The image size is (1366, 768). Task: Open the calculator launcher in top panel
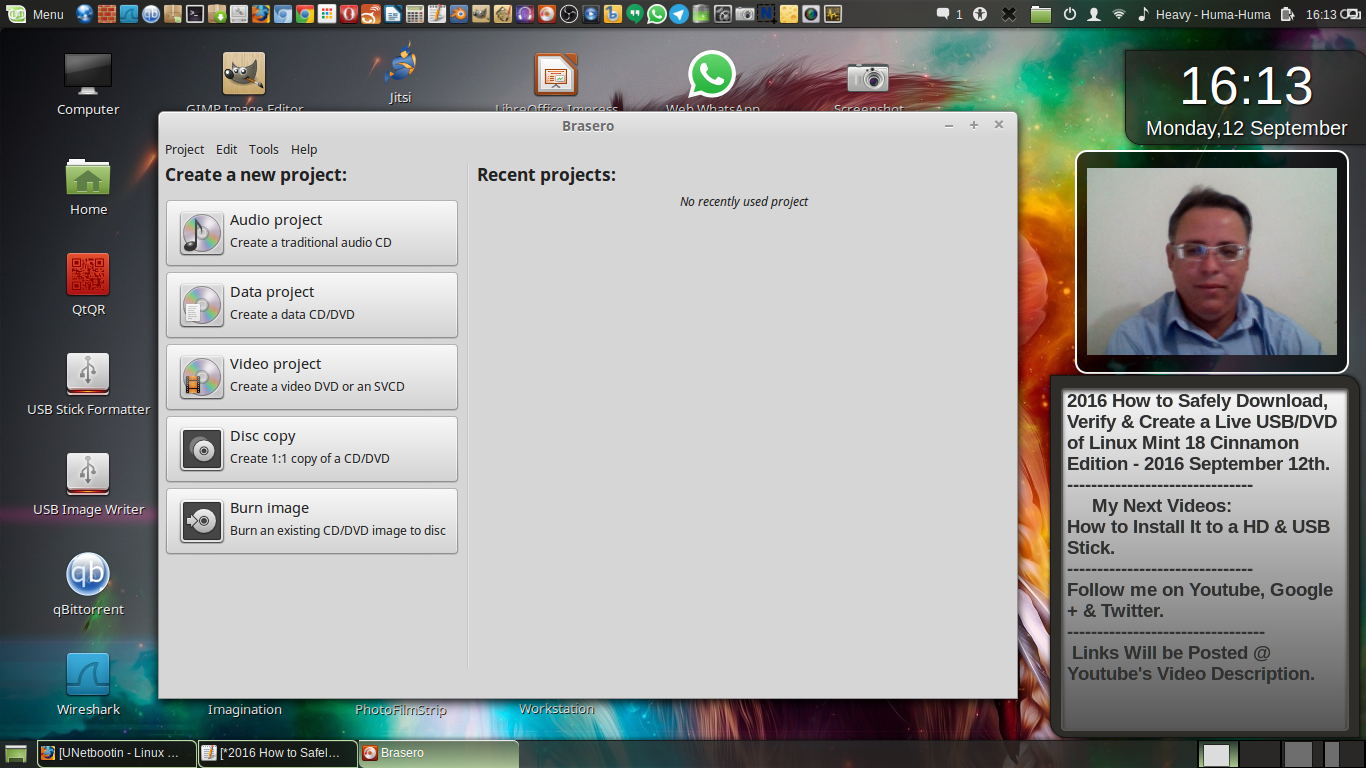tap(414, 14)
